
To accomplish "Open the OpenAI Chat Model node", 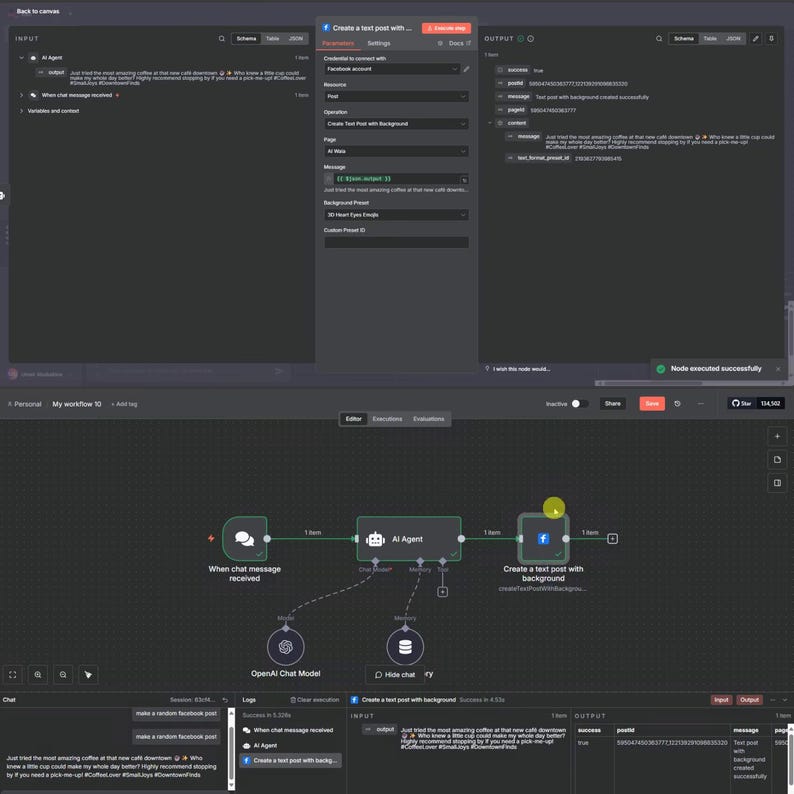I will tap(286, 647).
